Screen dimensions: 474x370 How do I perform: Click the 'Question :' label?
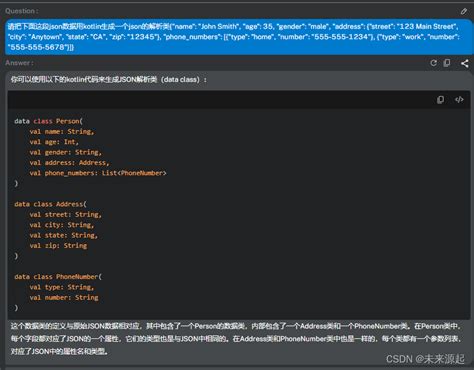(22, 11)
